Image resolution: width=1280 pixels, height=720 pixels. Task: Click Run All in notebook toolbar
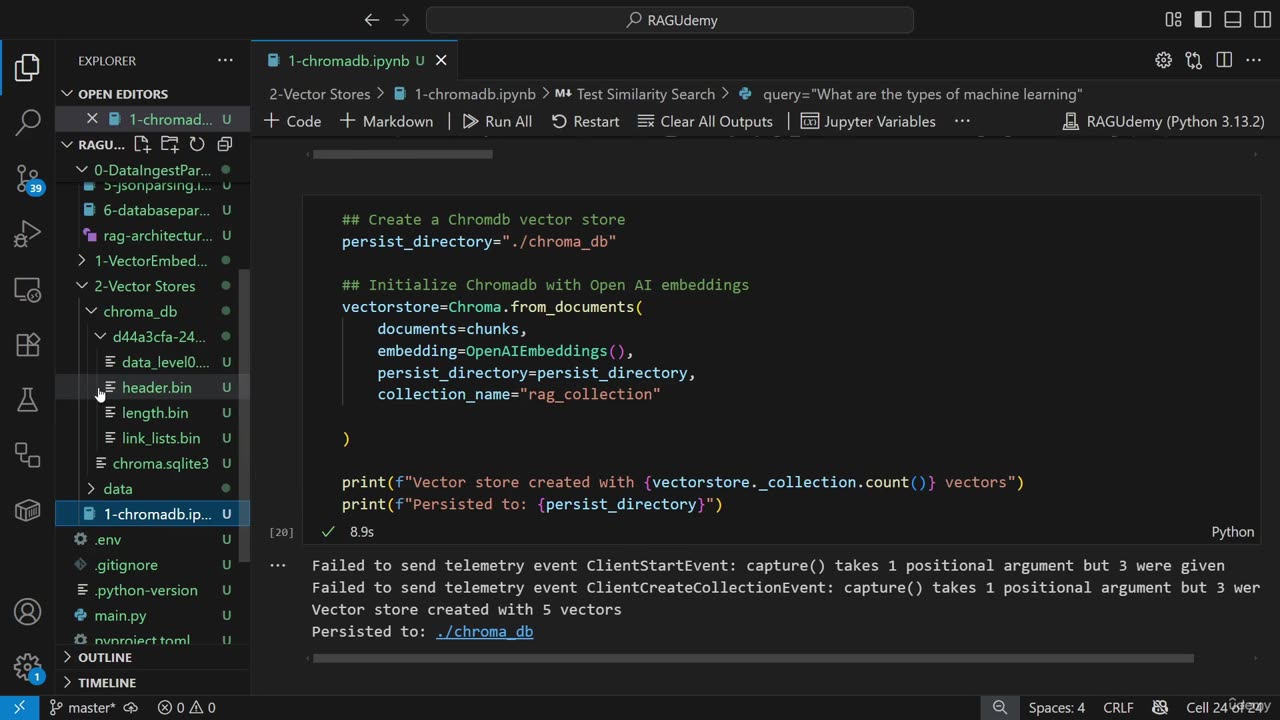(x=497, y=121)
